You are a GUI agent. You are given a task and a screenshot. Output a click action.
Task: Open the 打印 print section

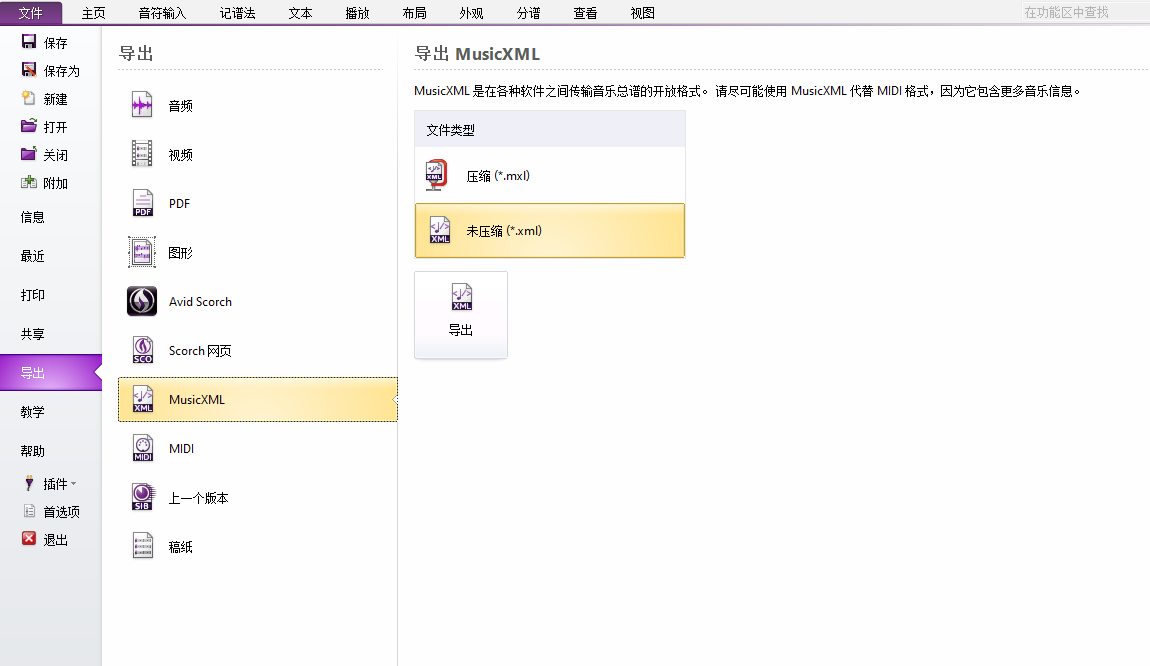(33, 295)
